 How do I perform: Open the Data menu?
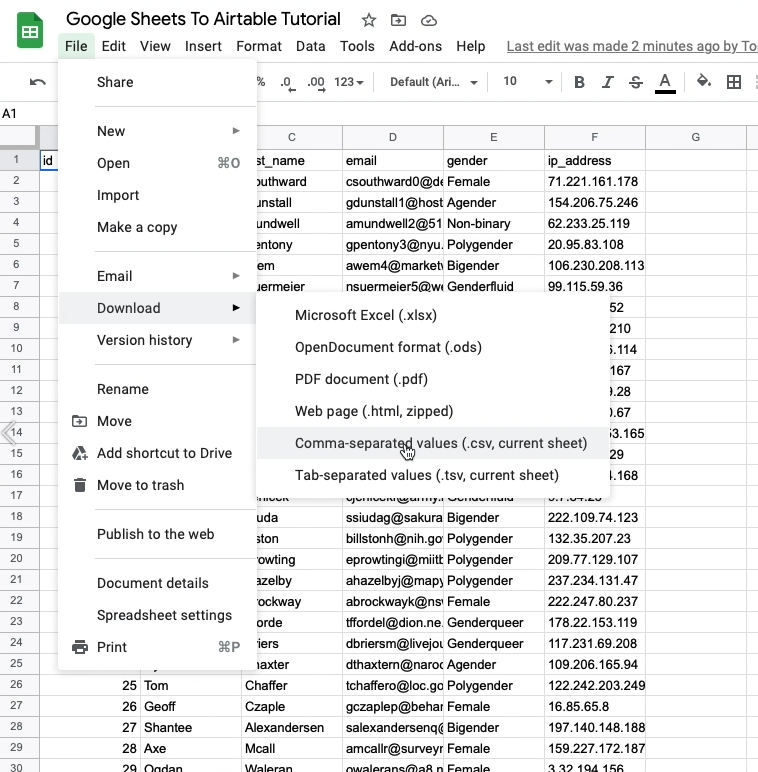(311, 46)
